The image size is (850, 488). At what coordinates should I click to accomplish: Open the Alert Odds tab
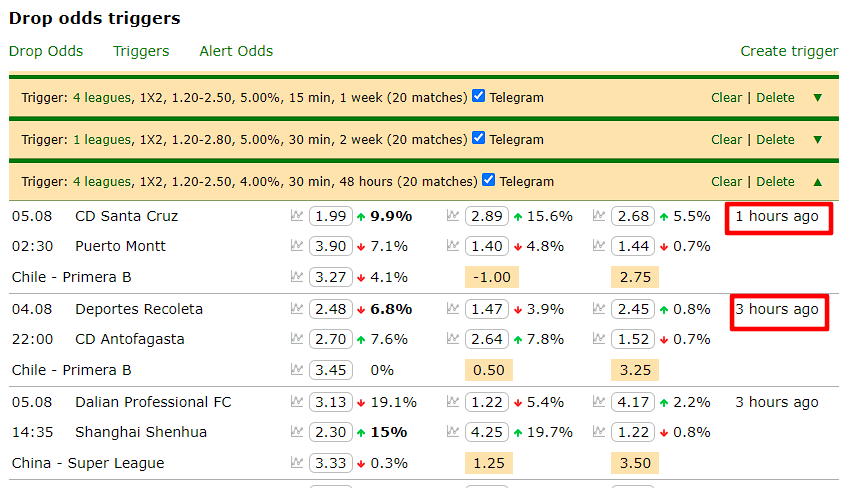point(236,51)
